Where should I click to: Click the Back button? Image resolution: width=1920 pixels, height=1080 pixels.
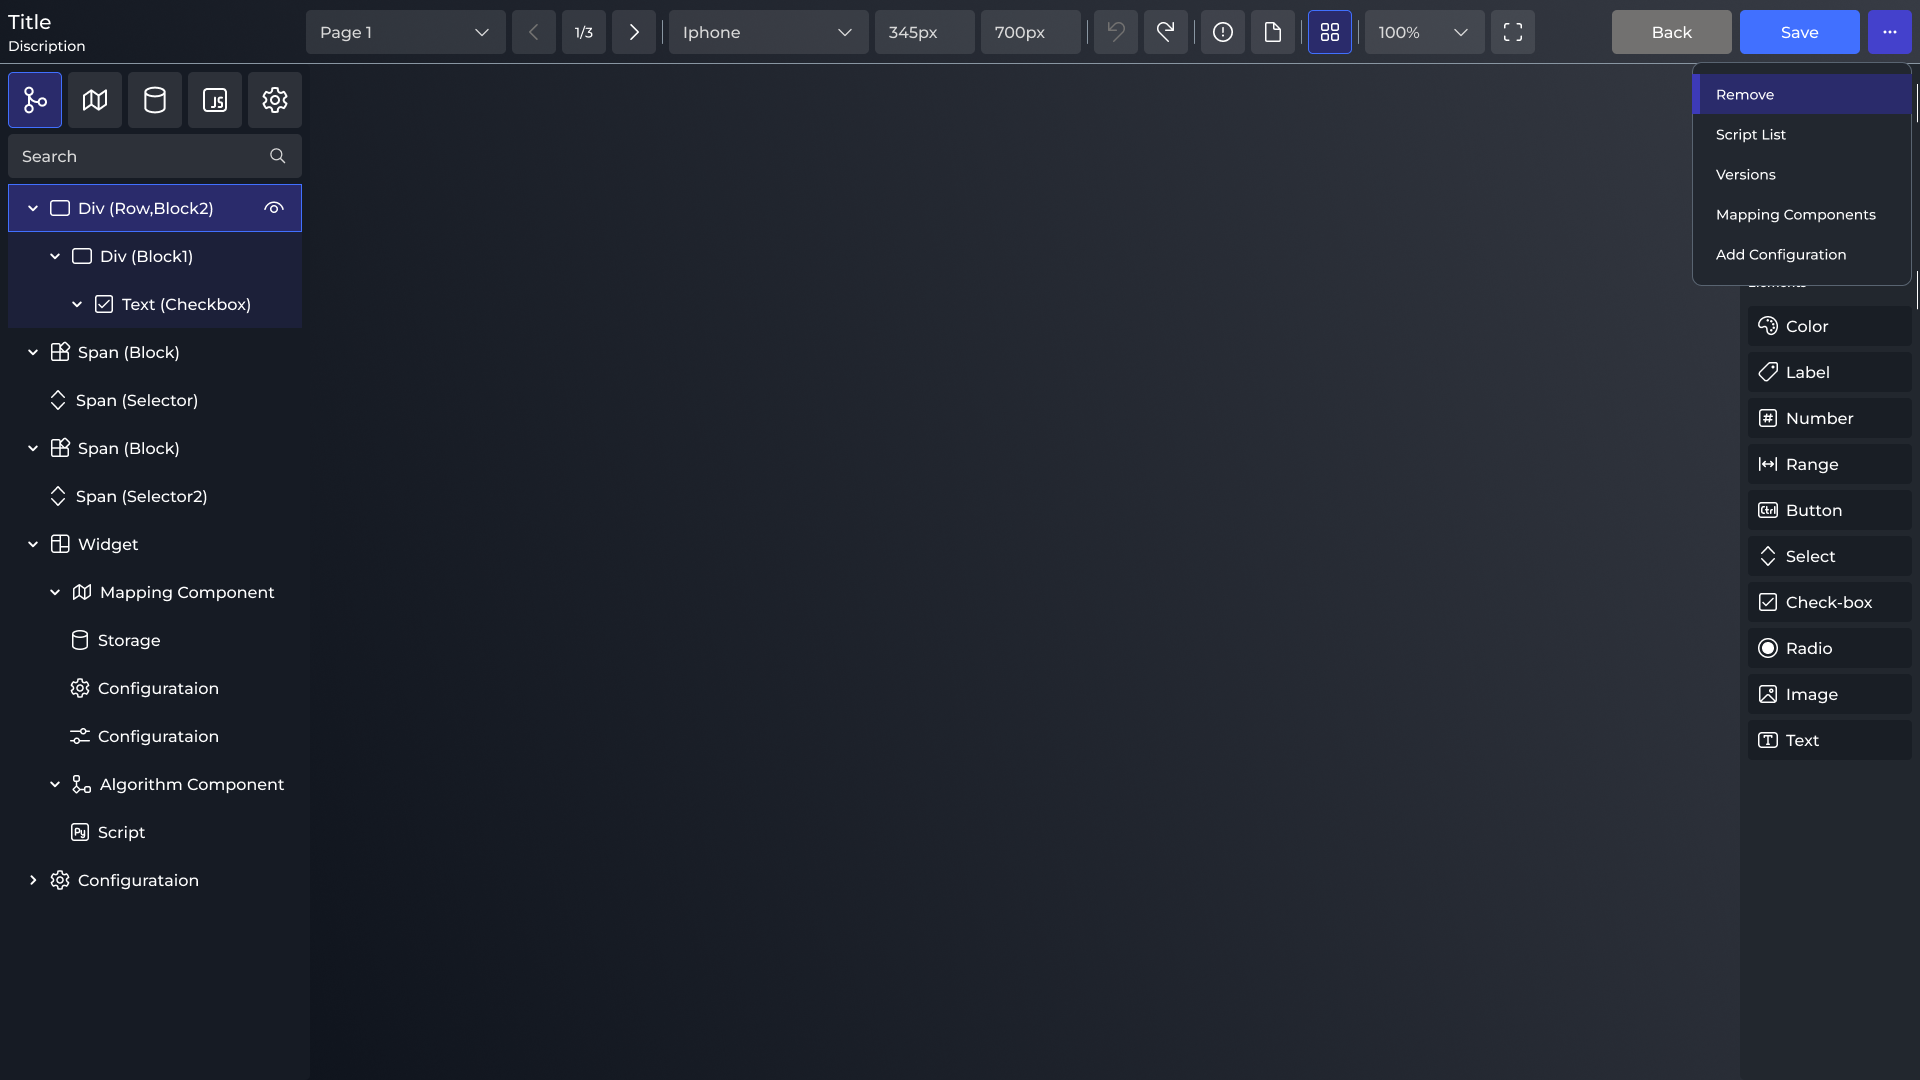click(x=1672, y=32)
